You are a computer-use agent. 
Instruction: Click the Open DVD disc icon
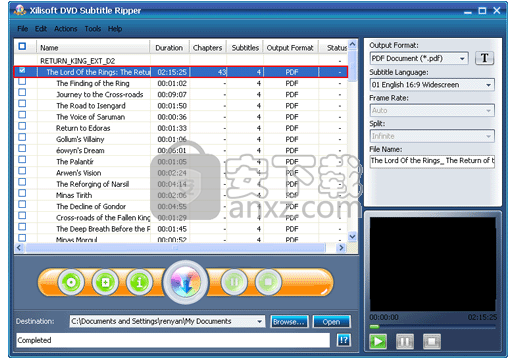pyautogui.click(x=71, y=282)
